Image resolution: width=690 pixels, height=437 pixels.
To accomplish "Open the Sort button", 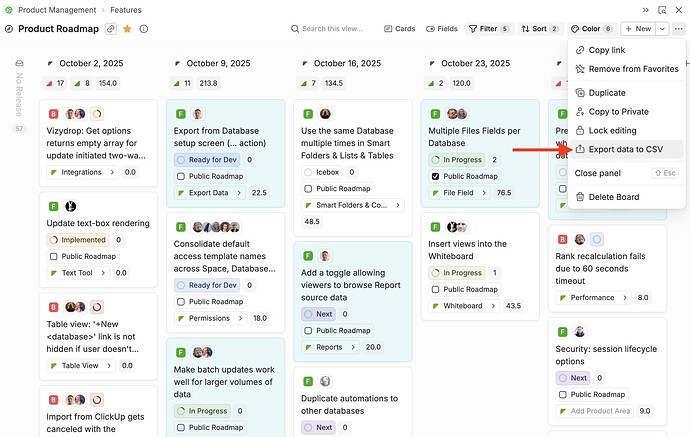I will coord(540,29).
